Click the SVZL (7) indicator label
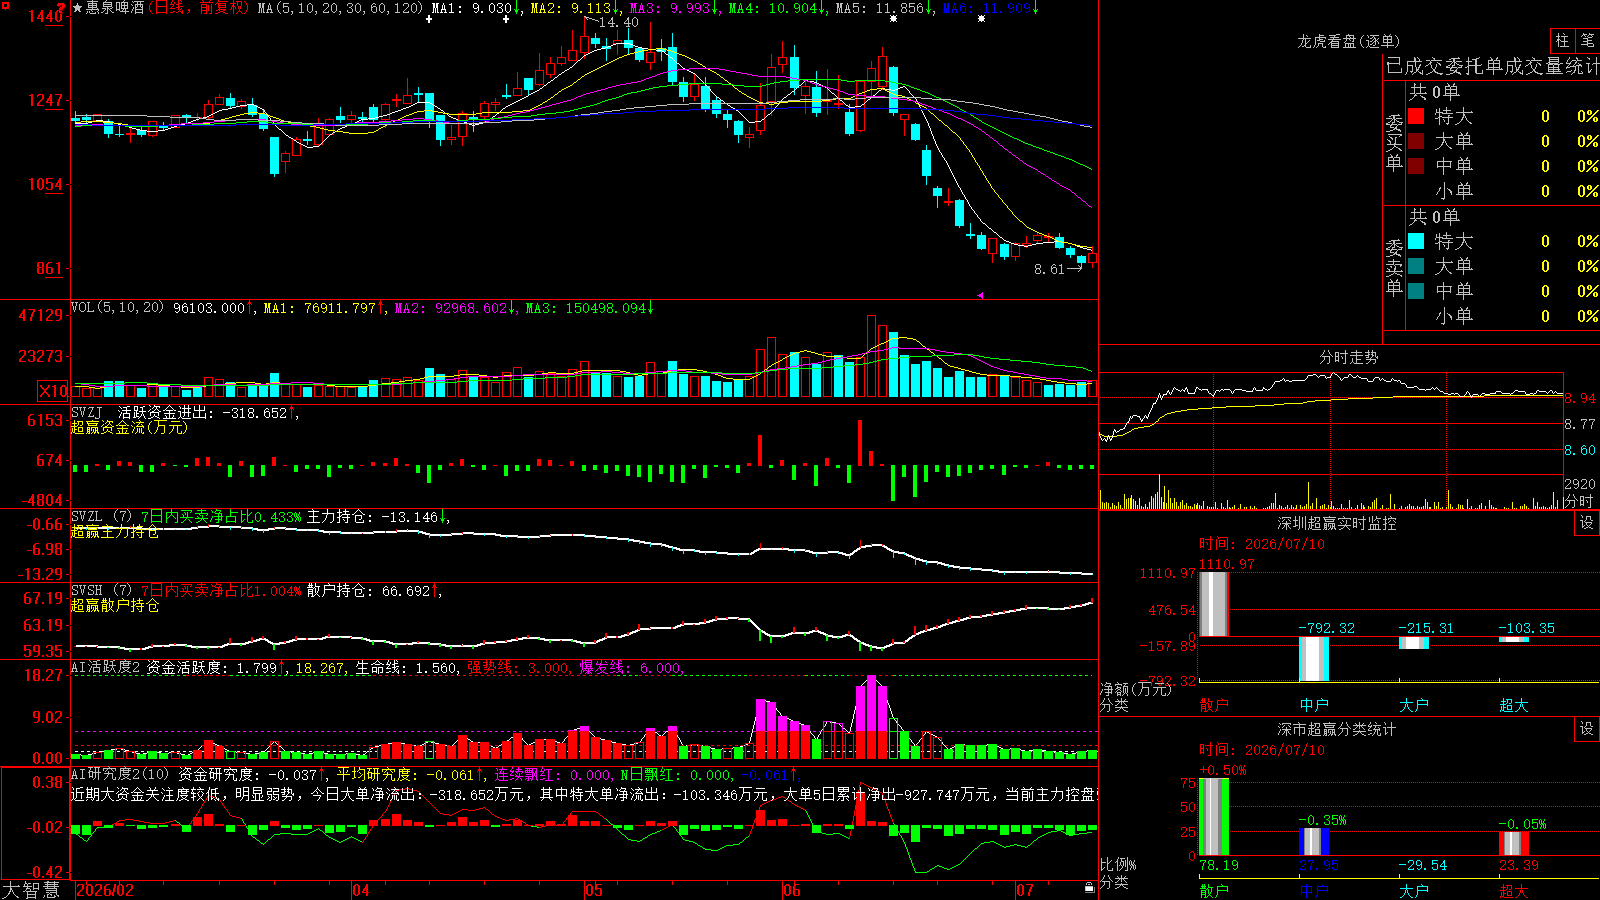The image size is (1600, 900). pos(101,517)
